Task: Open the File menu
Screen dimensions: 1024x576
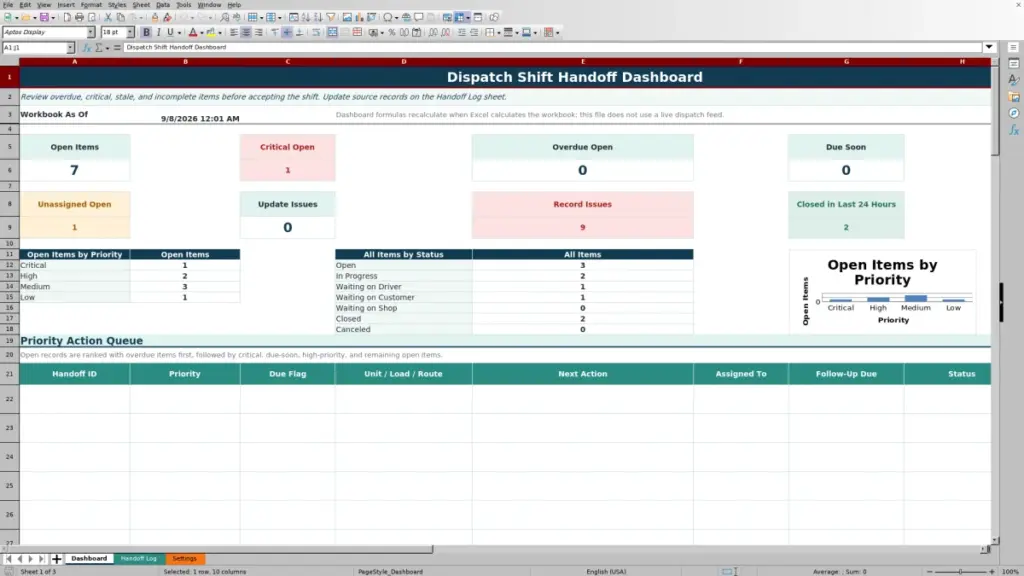Action: click(8, 5)
